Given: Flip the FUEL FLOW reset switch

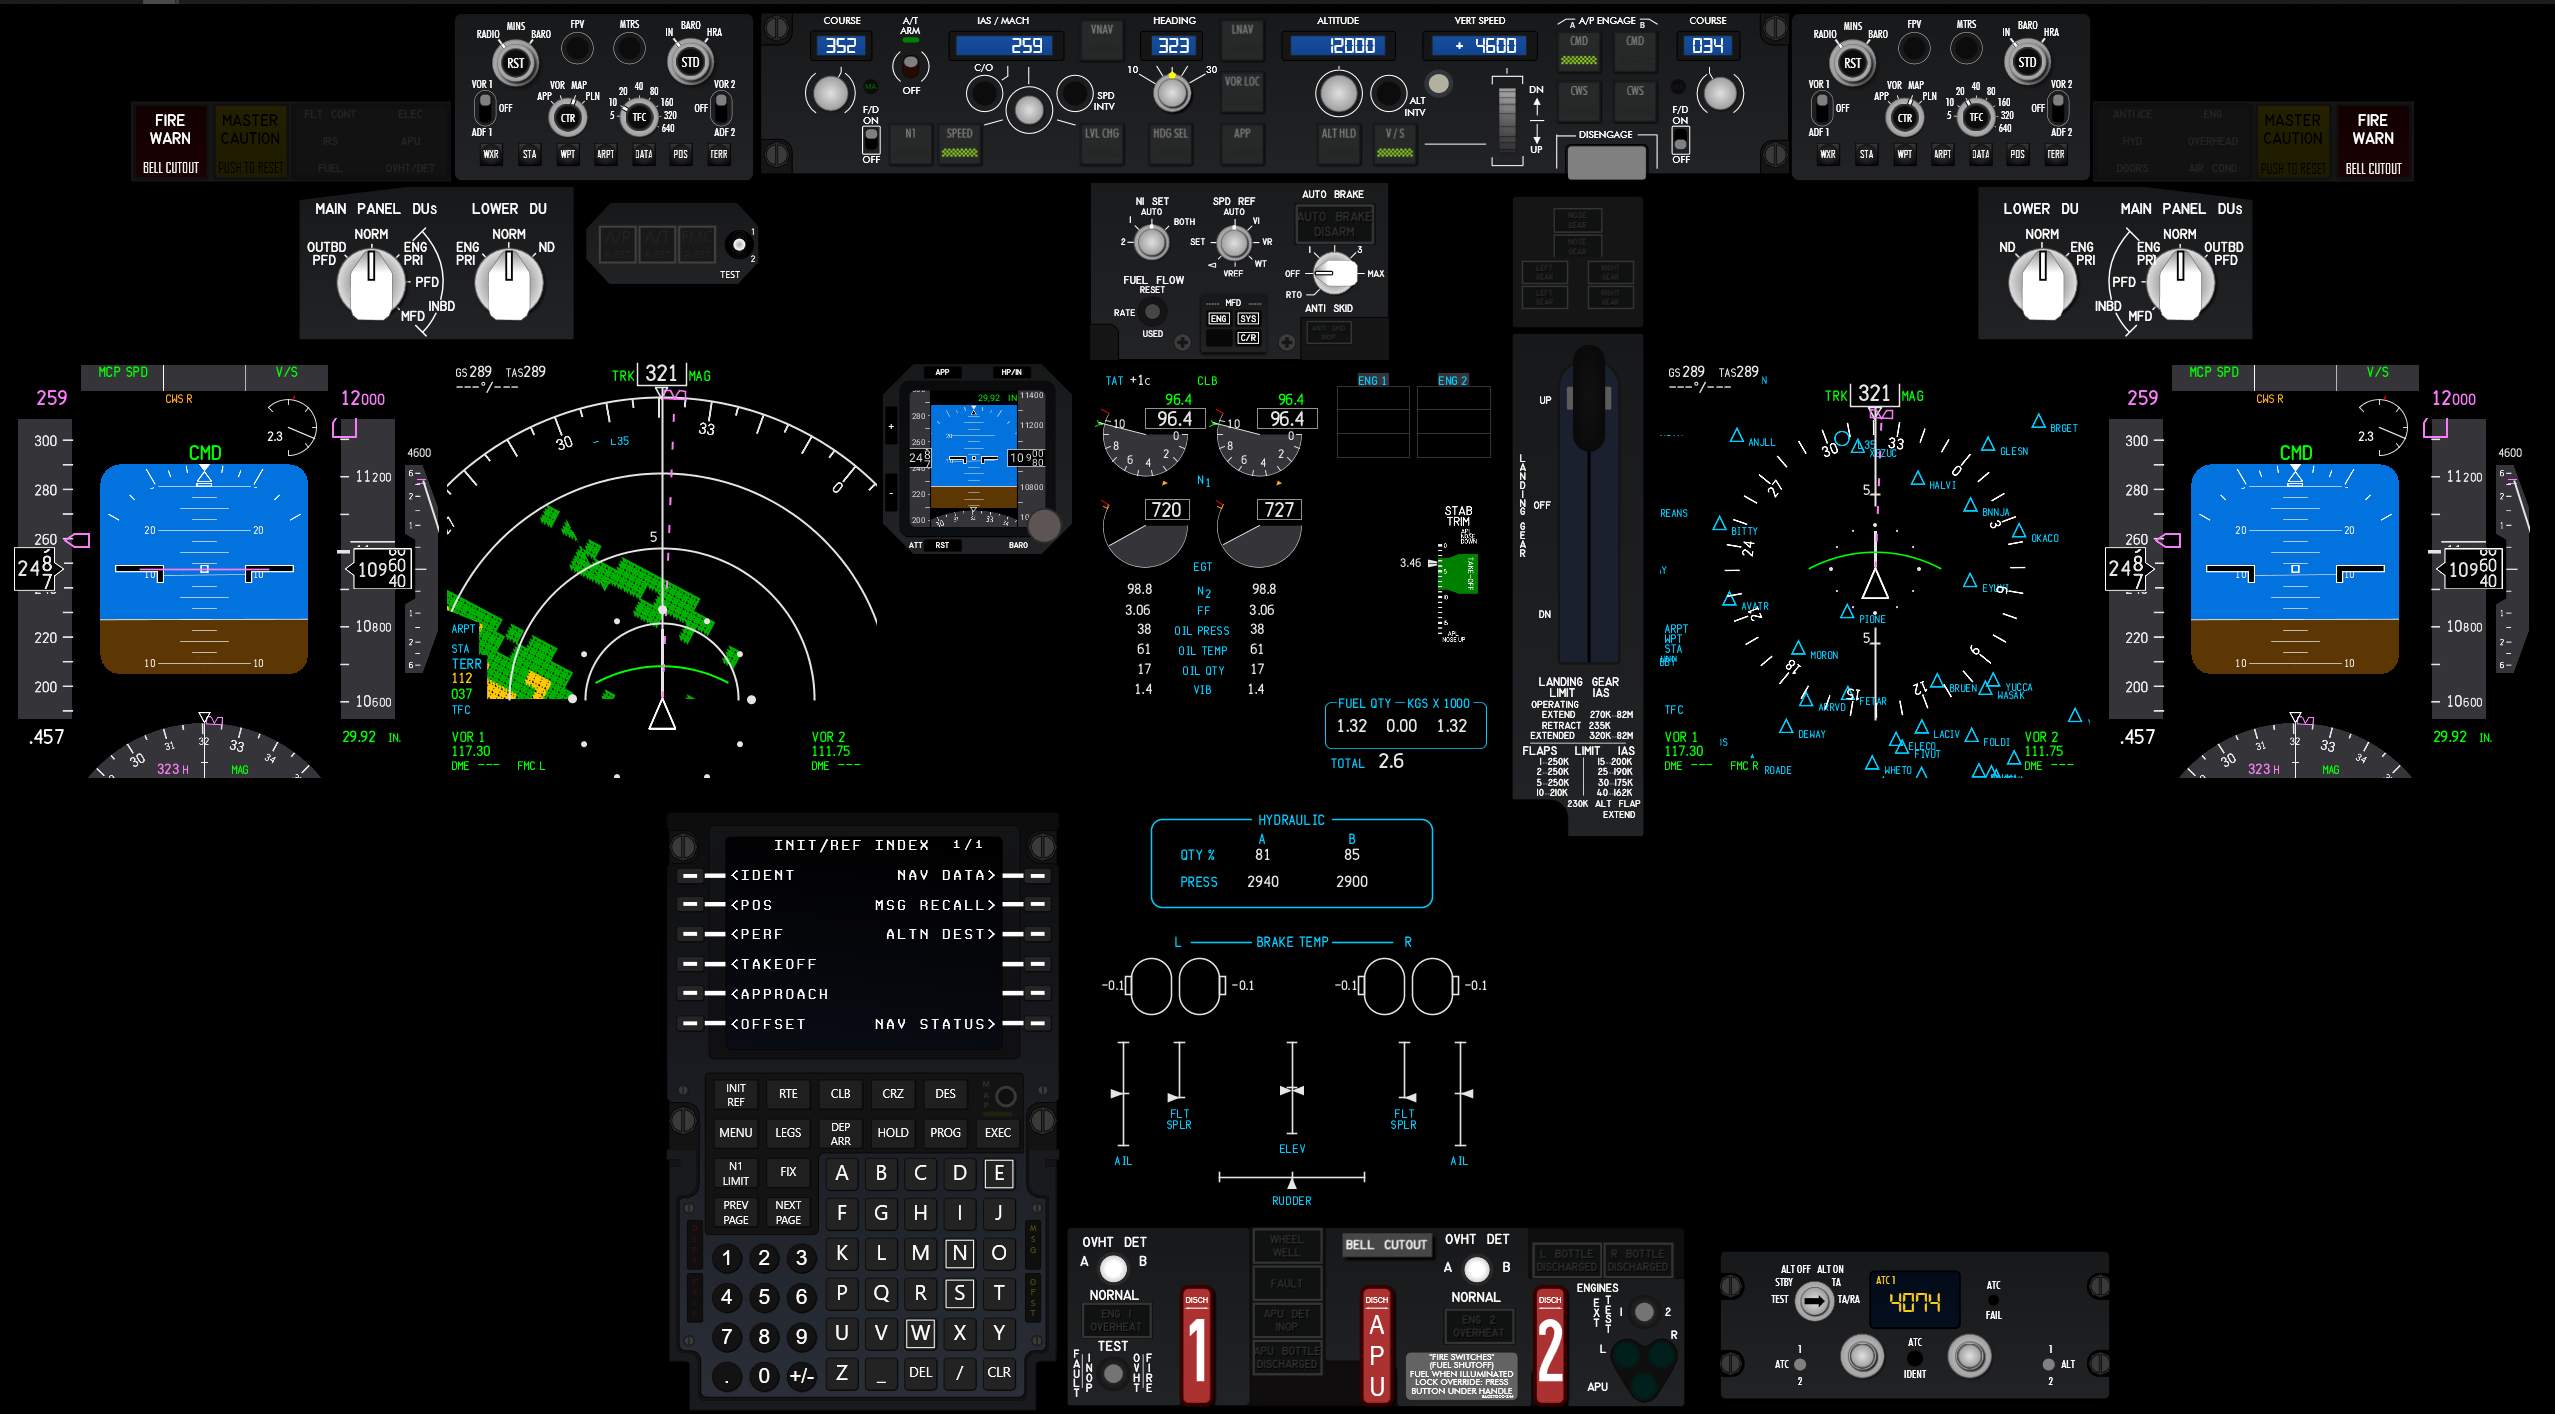Looking at the screenshot, I should click(1152, 312).
